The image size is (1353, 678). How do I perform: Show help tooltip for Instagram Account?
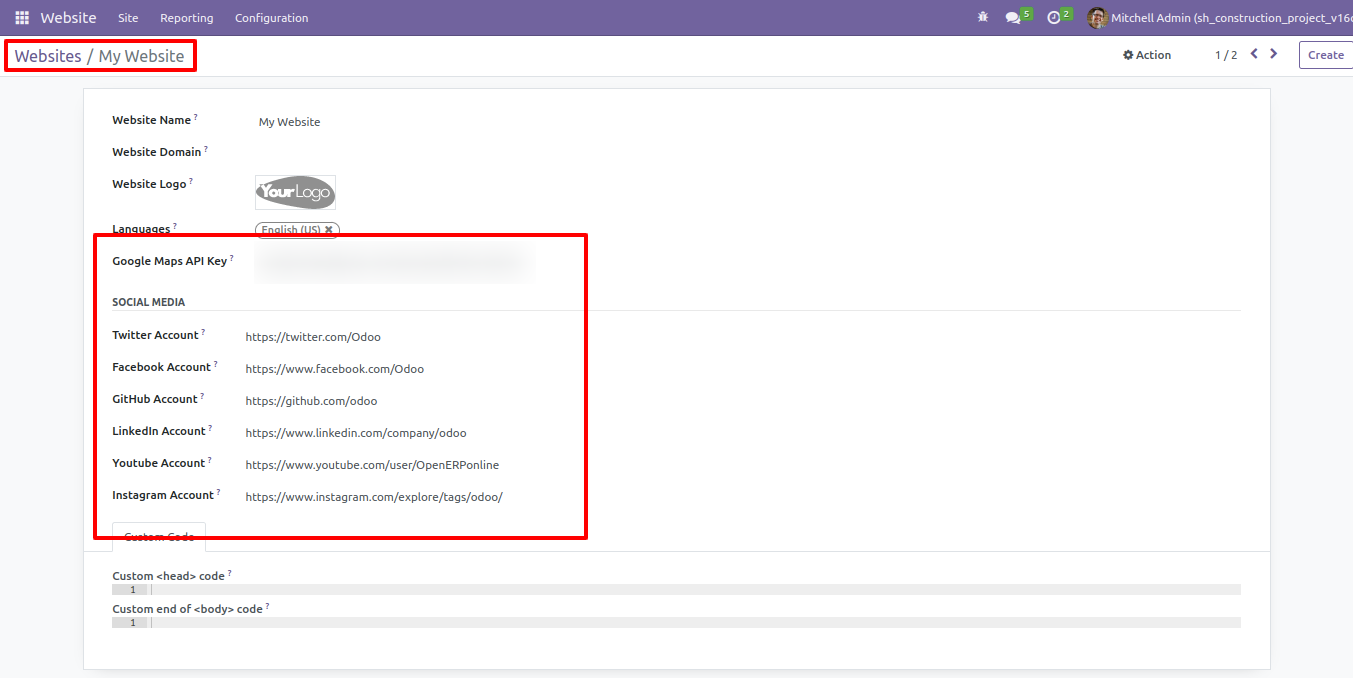219,492
